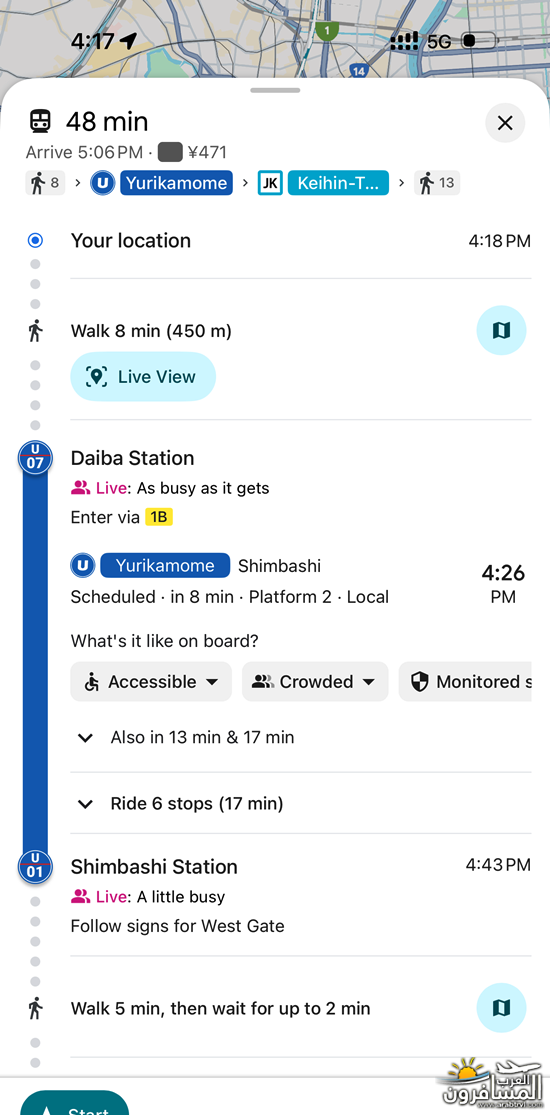
Task: Tap the U07 Daiba Station marker
Action: (35, 459)
